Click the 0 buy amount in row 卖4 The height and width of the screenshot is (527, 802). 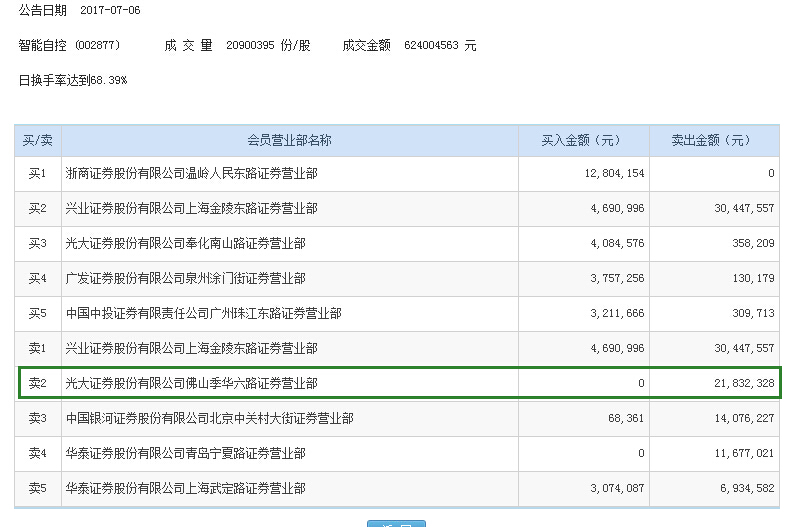(x=641, y=453)
